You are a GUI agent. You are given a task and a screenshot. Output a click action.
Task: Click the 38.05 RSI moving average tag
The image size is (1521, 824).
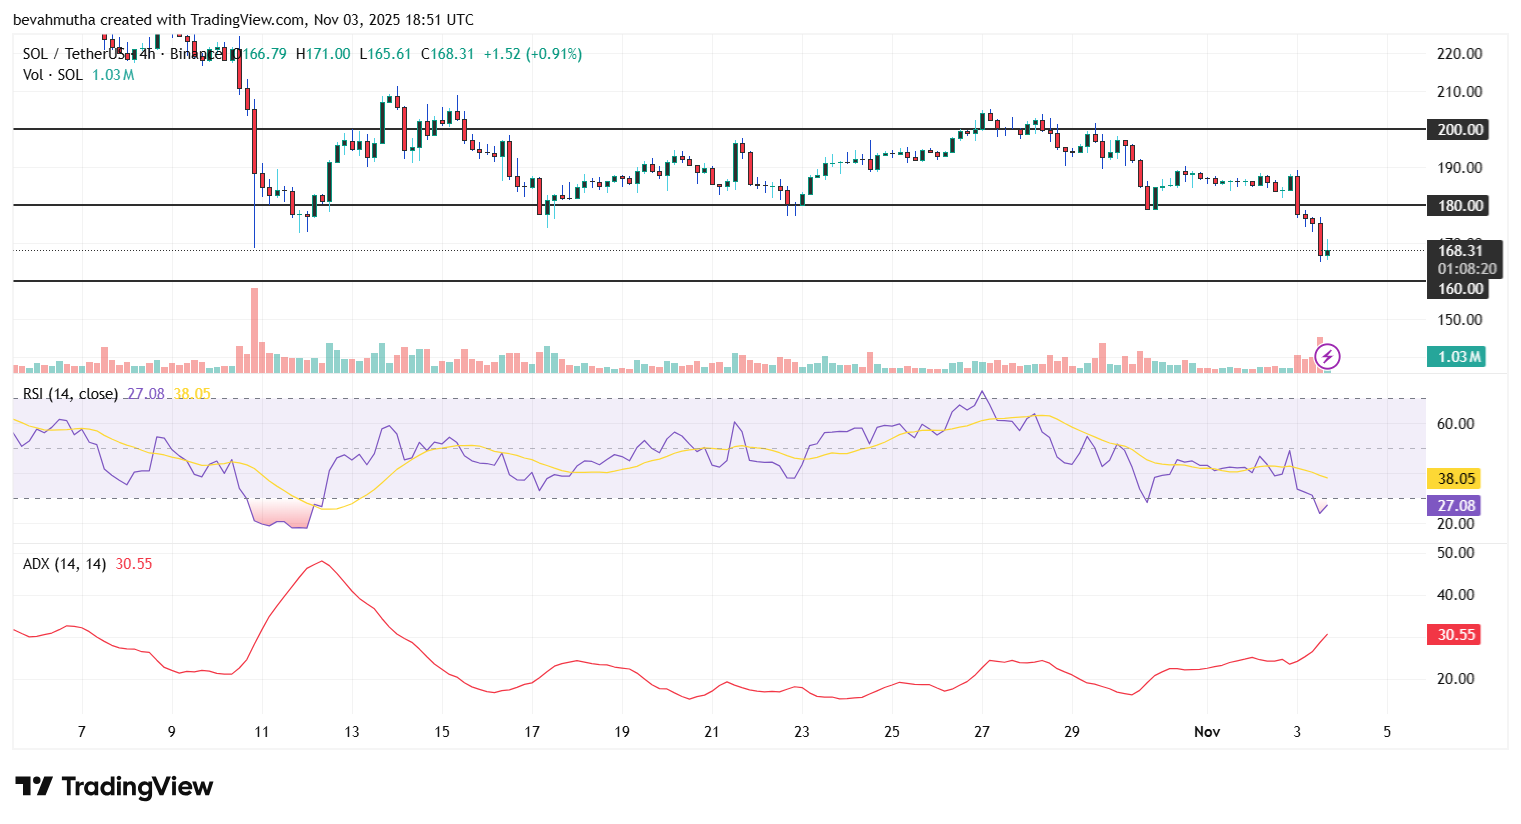pyautogui.click(x=1455, y=479)
